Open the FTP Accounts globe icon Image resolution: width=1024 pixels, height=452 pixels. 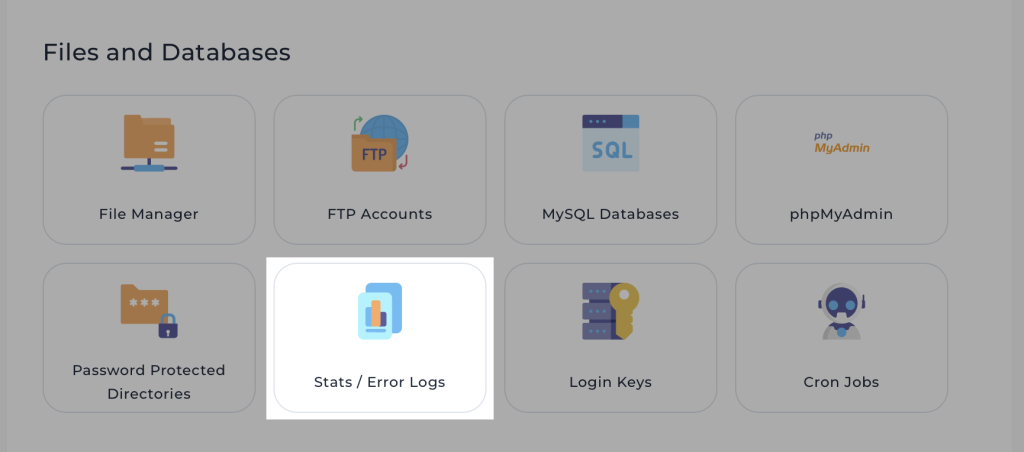(x=380, y=143)
